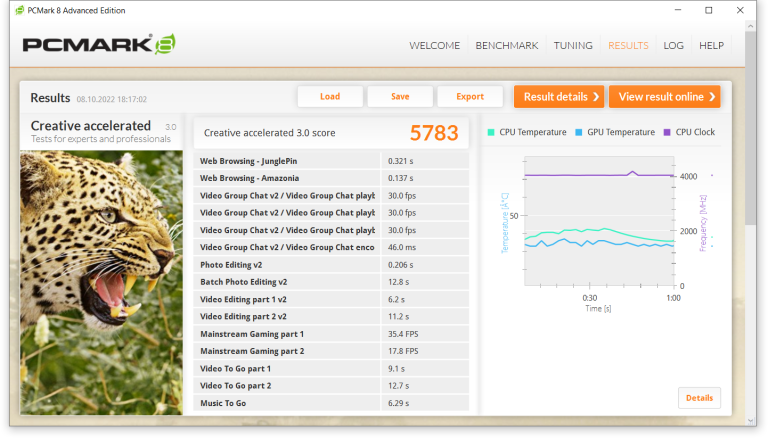Select the RESULTS tab

tap(628, 45)
